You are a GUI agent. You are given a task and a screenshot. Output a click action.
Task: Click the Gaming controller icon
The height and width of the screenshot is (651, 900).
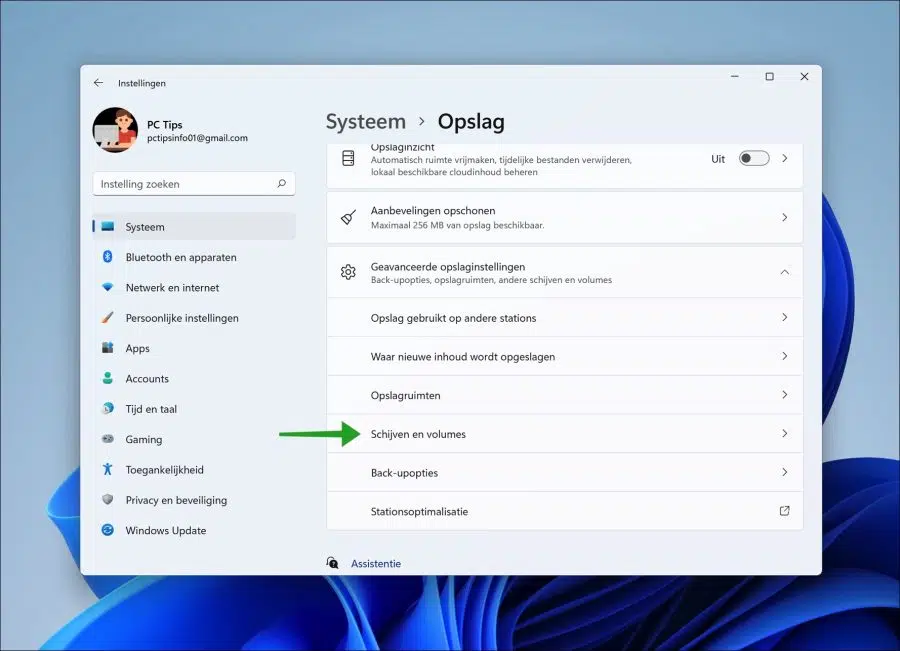pyautogui.click(x=107, y=439)
